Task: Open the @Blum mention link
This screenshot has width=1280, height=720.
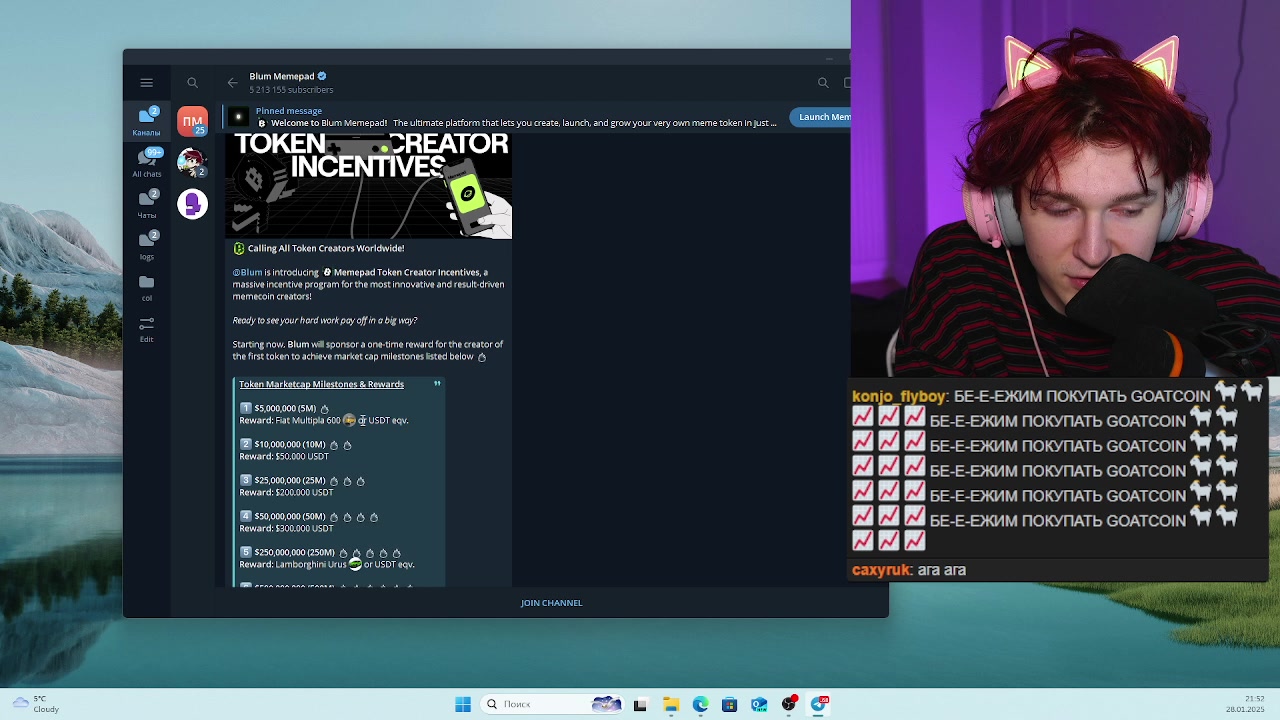Action: pyautogui.click(x=247, y=272)
